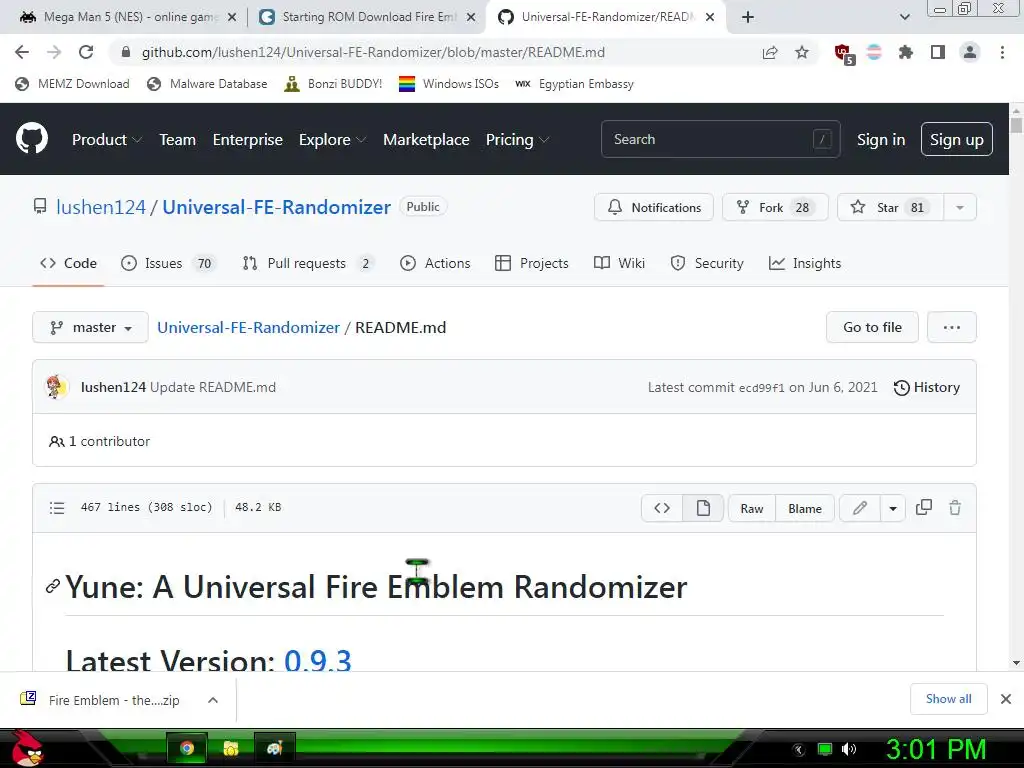Show all downloads
Screen dimensions: 1024x768
(948, 699)
